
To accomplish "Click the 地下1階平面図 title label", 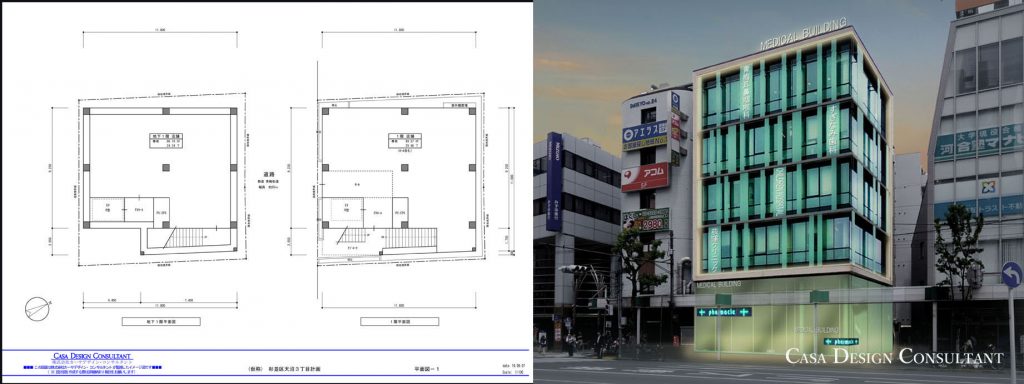I will [161, 321].
